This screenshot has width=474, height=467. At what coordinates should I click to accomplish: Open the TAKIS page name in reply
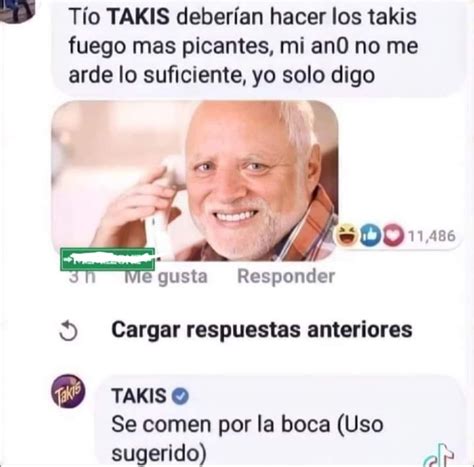(x=139, y=396)
